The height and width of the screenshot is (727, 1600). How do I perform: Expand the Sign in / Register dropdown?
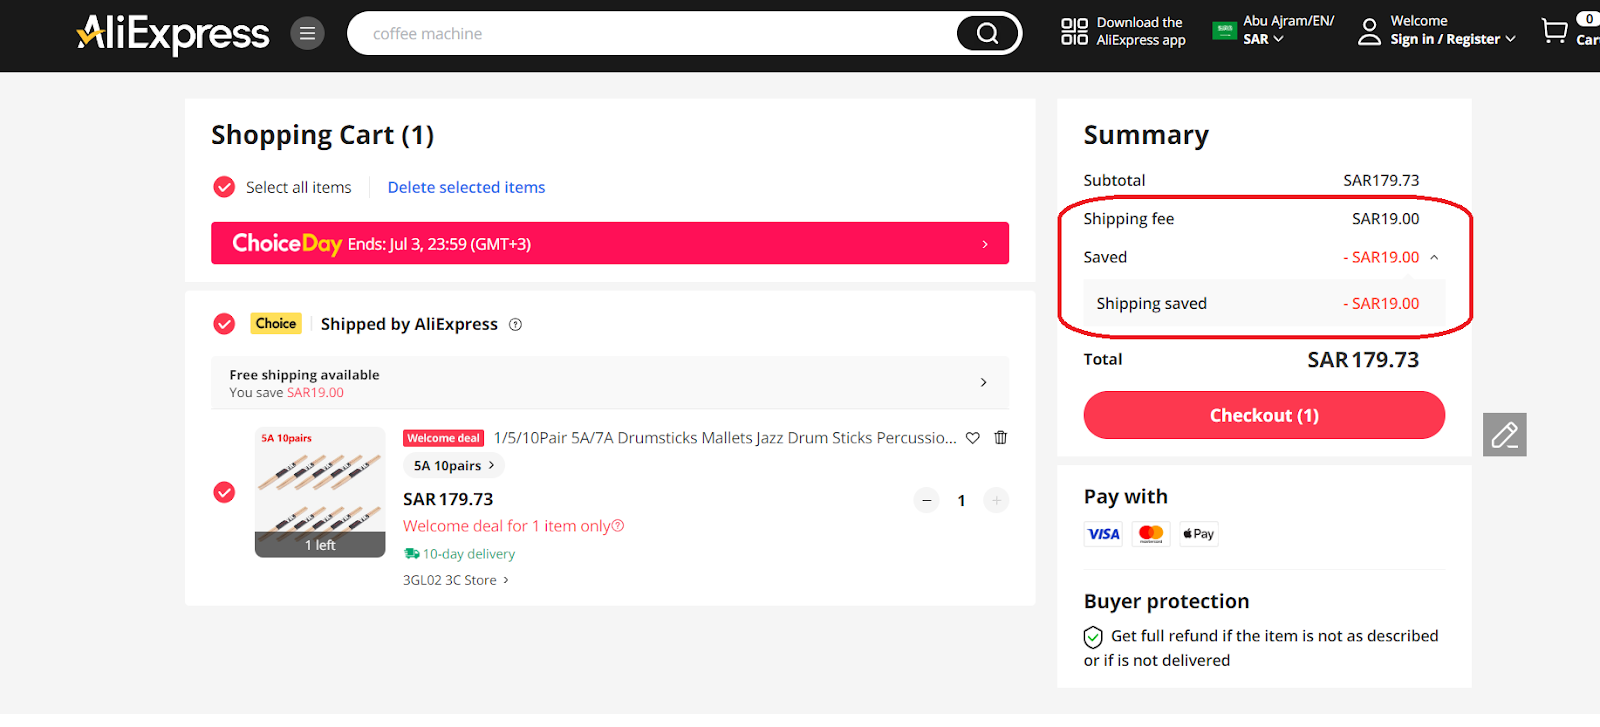coord(1453,39)
